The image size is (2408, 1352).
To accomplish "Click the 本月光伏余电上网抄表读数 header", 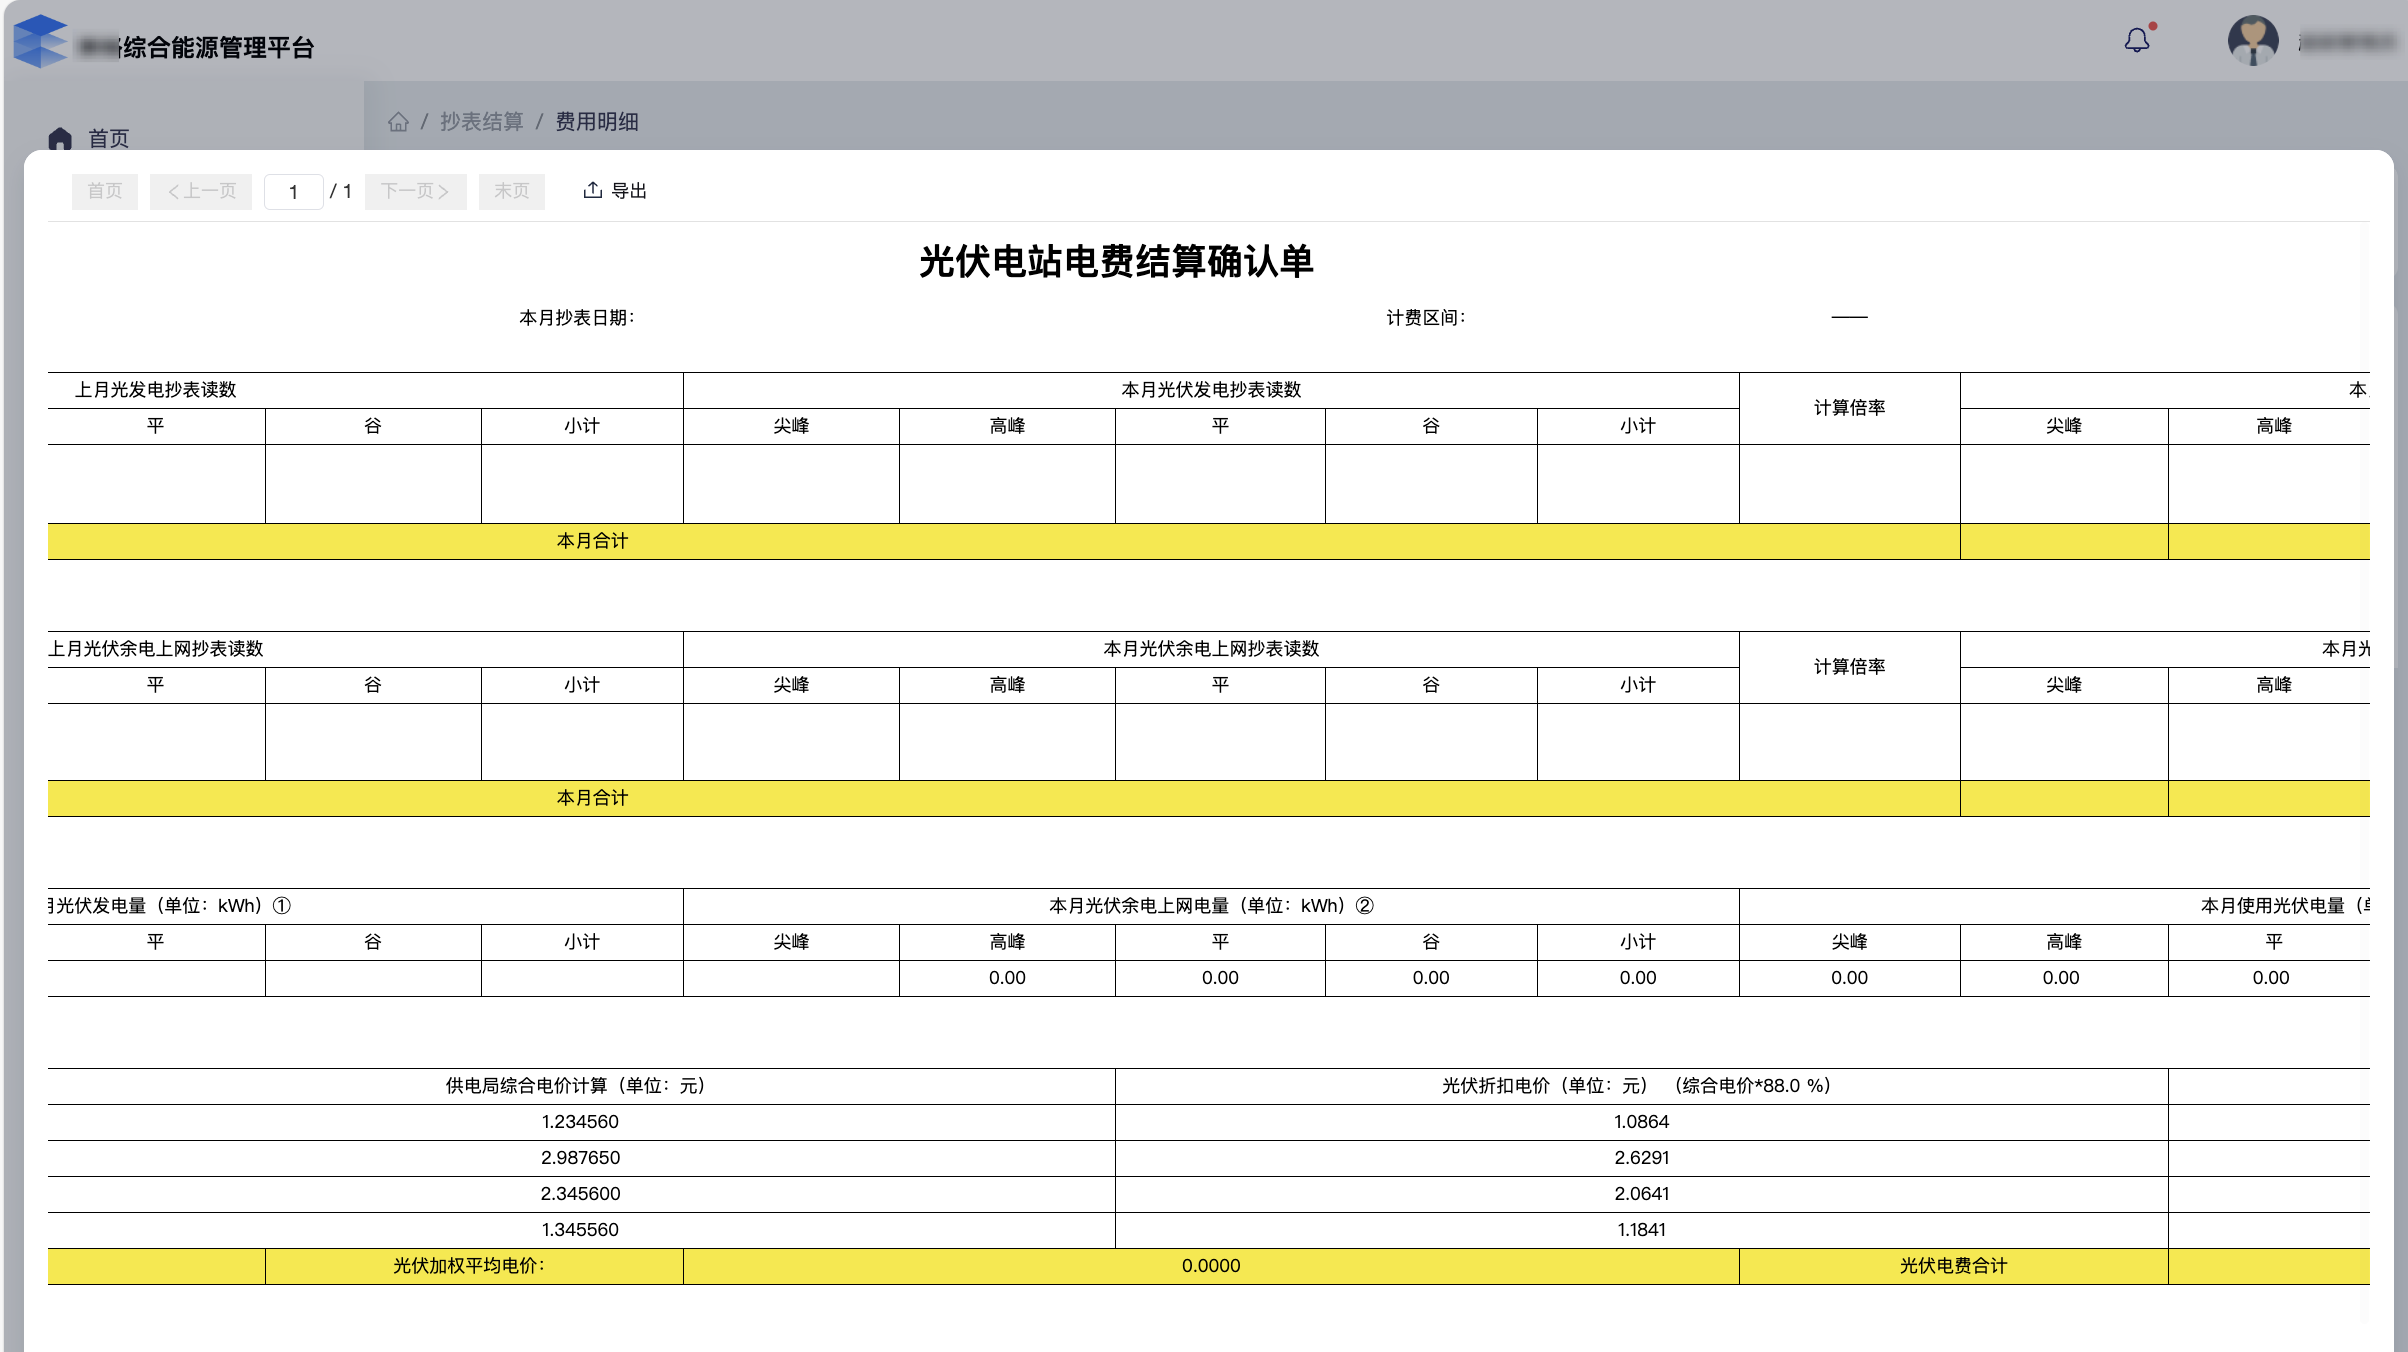I will (x=1211, y=649).
